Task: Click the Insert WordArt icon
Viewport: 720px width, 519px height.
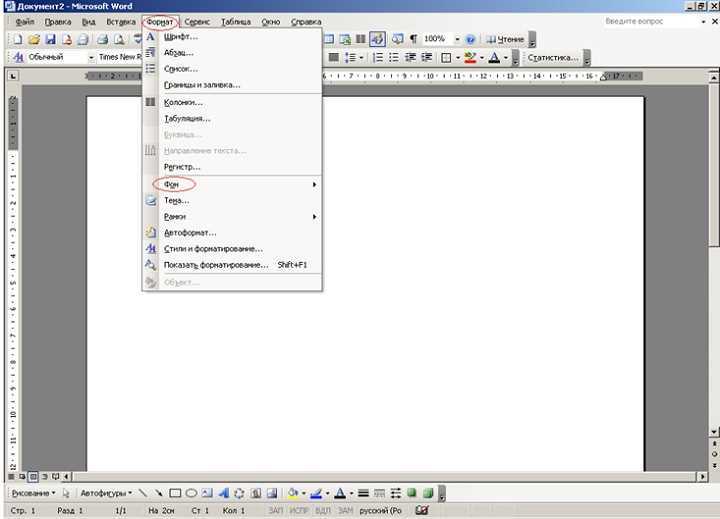Action: [x=224, y=493]
